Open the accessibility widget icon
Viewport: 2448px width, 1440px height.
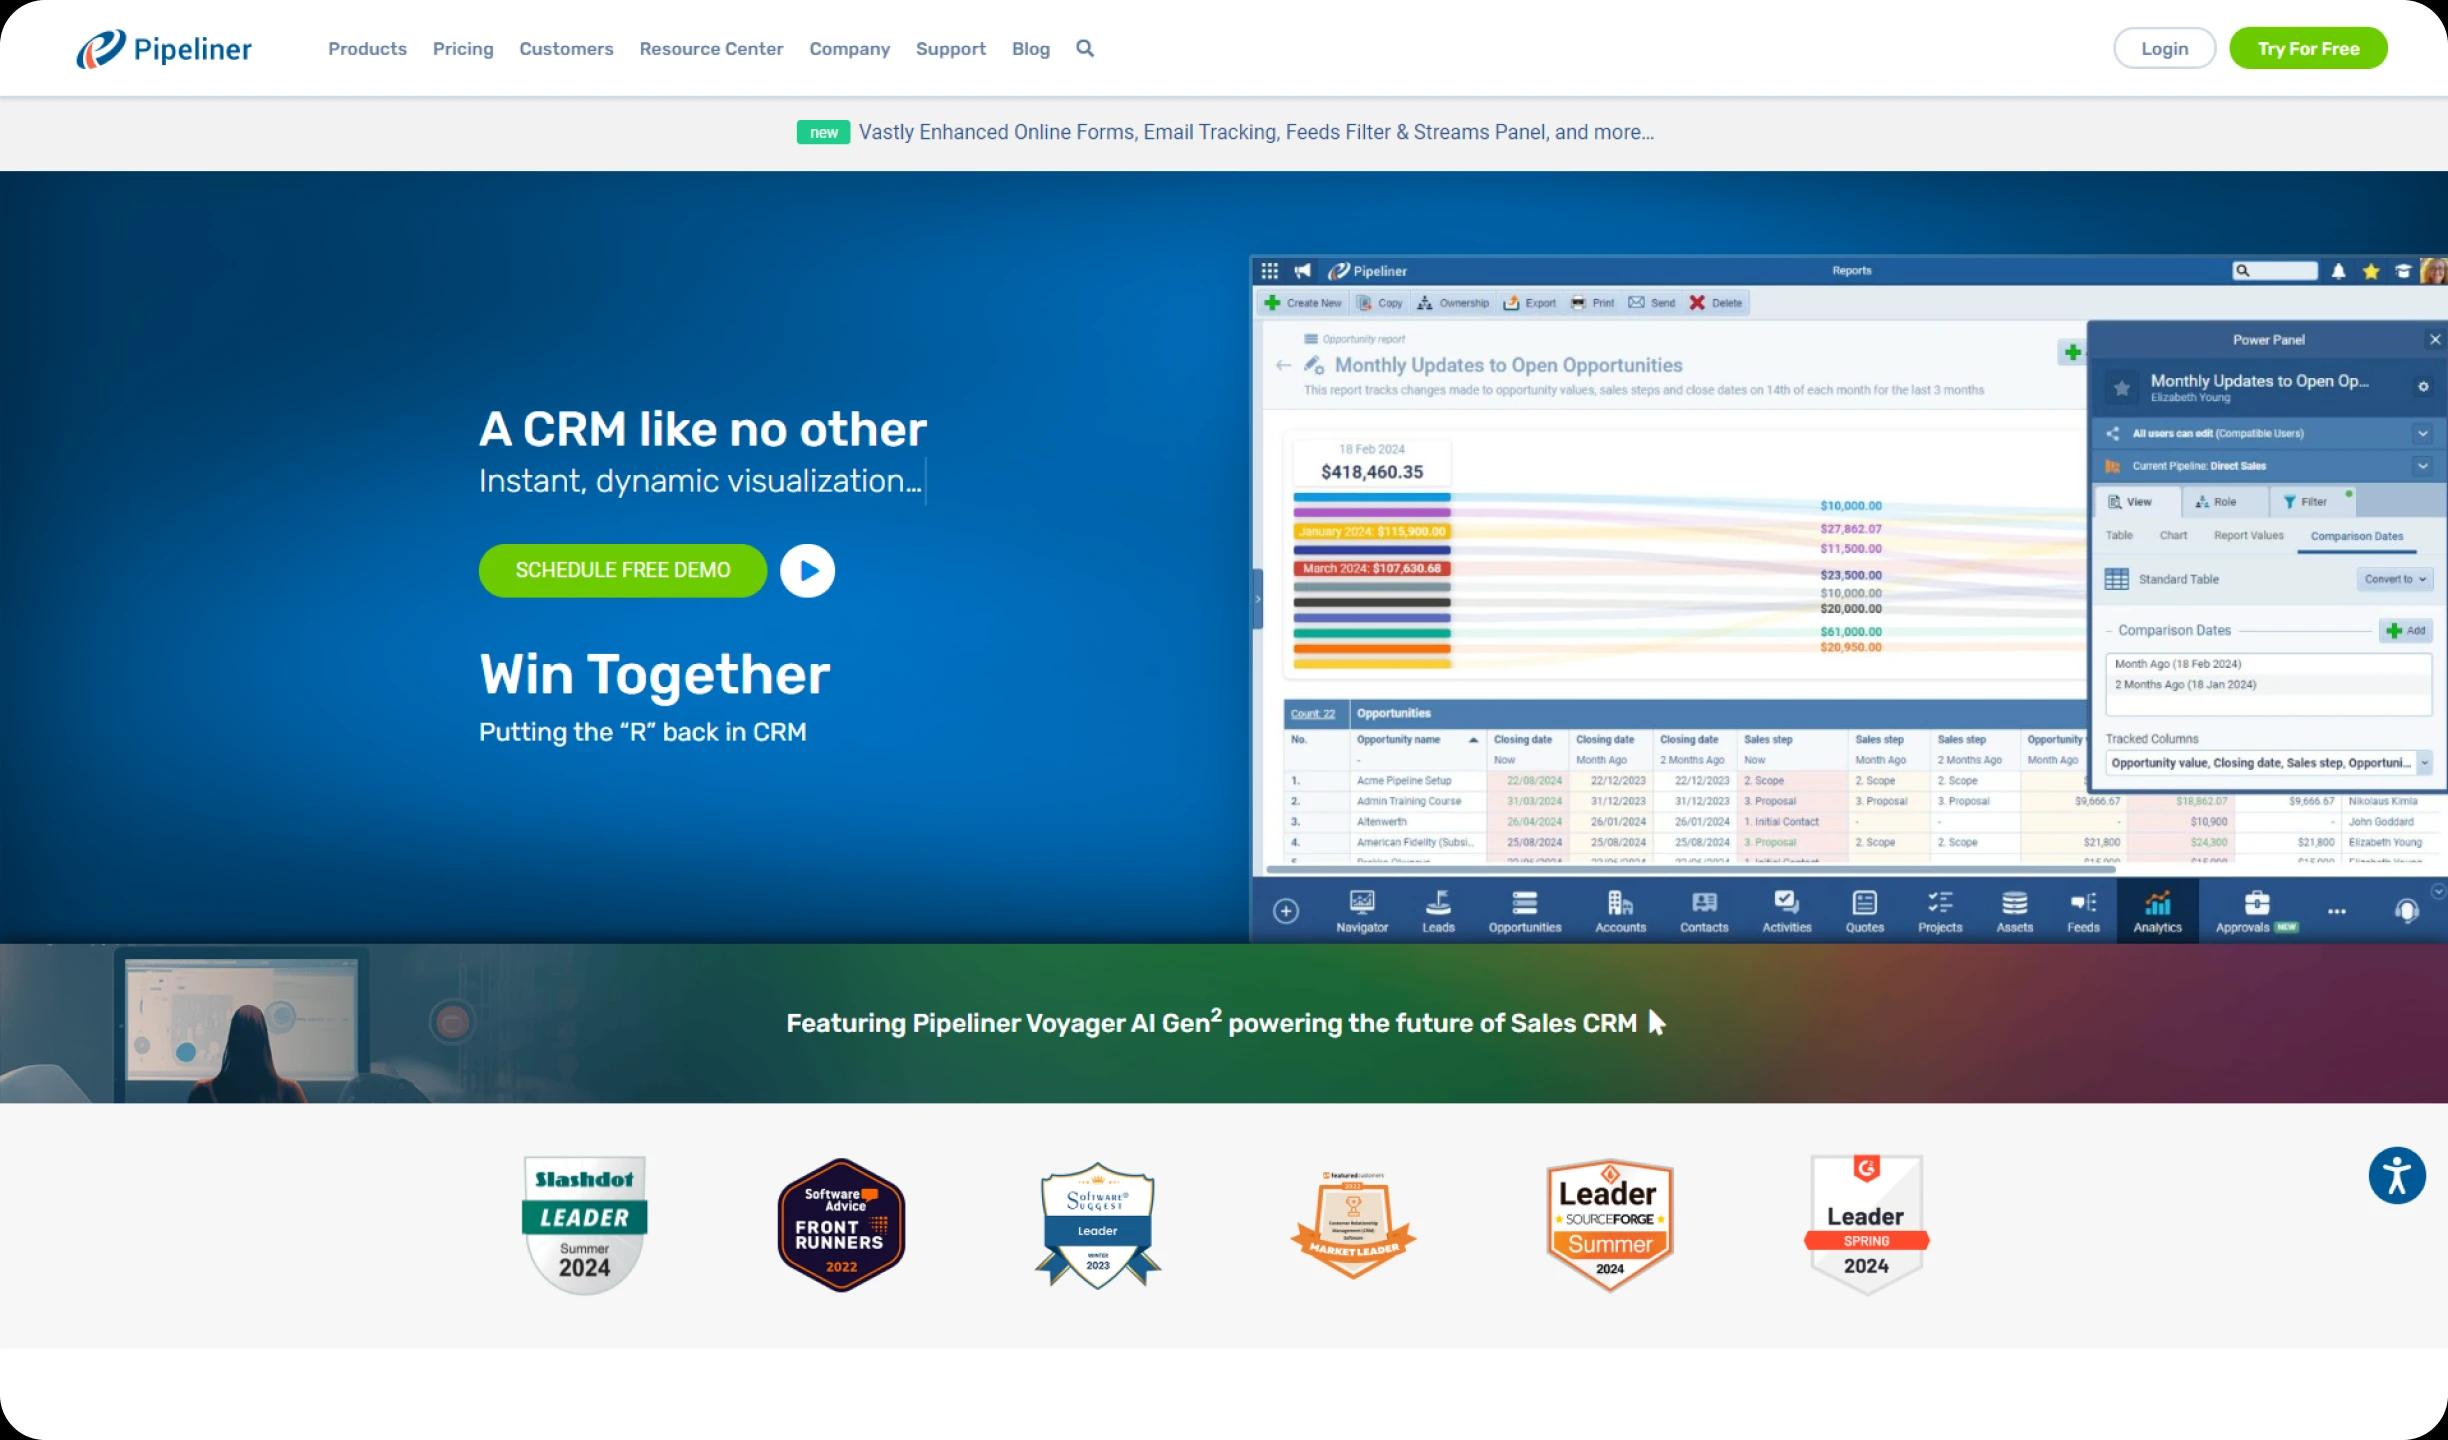pyautogui.click(x=2397, y=1175)
